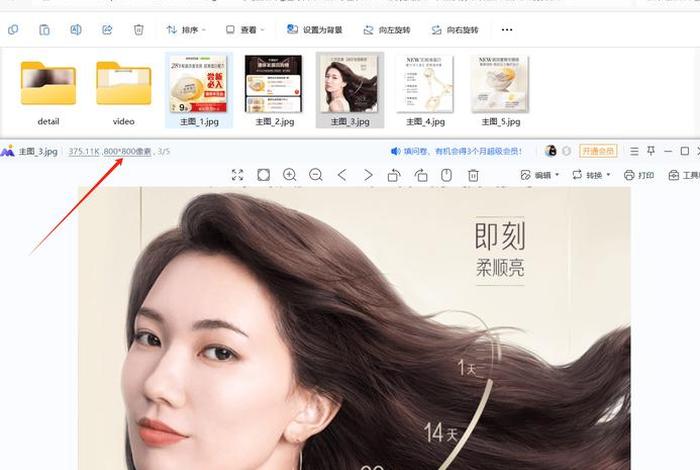Screen dimensions: 700x470
Task: Select the 主图_5.jpg thumbnail
Action: [x=500, y=90]
